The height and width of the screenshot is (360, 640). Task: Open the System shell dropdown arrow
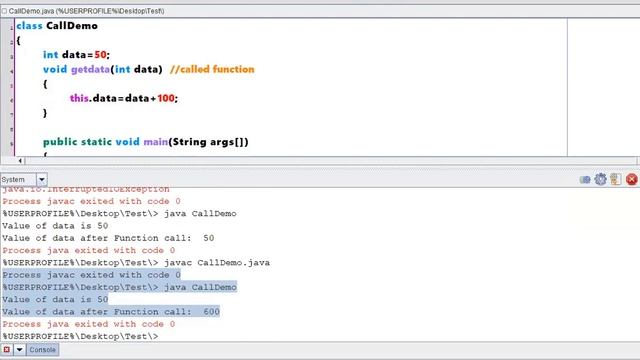click(x=42, y=180)
